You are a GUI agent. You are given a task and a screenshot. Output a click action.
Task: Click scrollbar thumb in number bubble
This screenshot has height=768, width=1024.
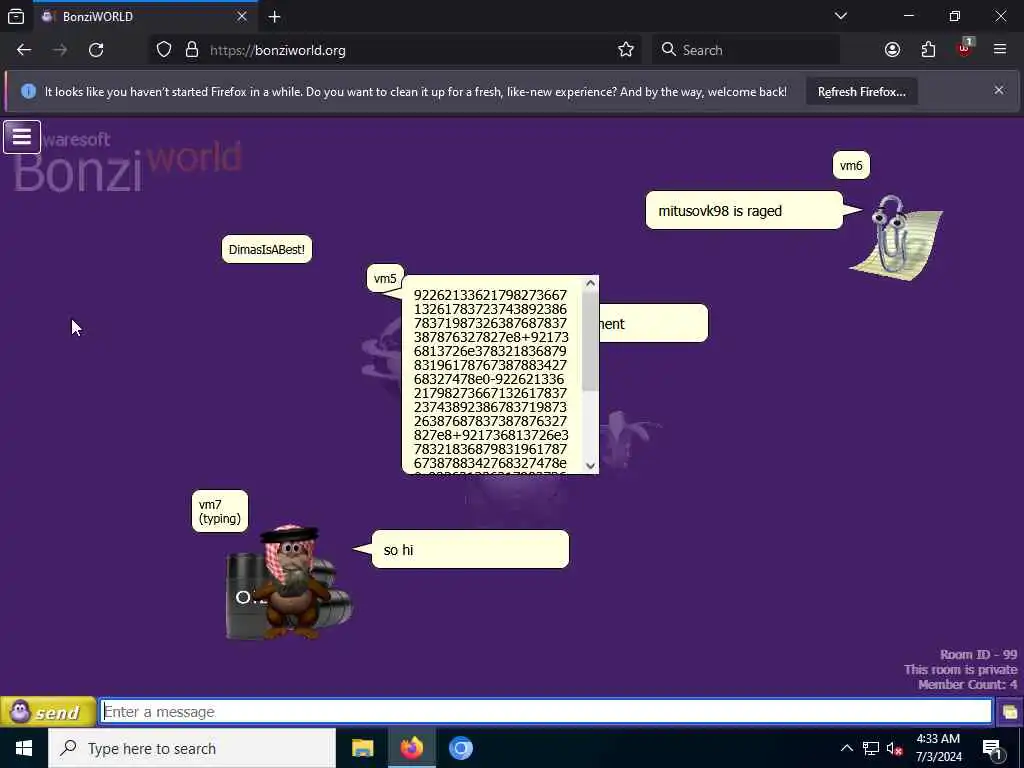(590, 341)
